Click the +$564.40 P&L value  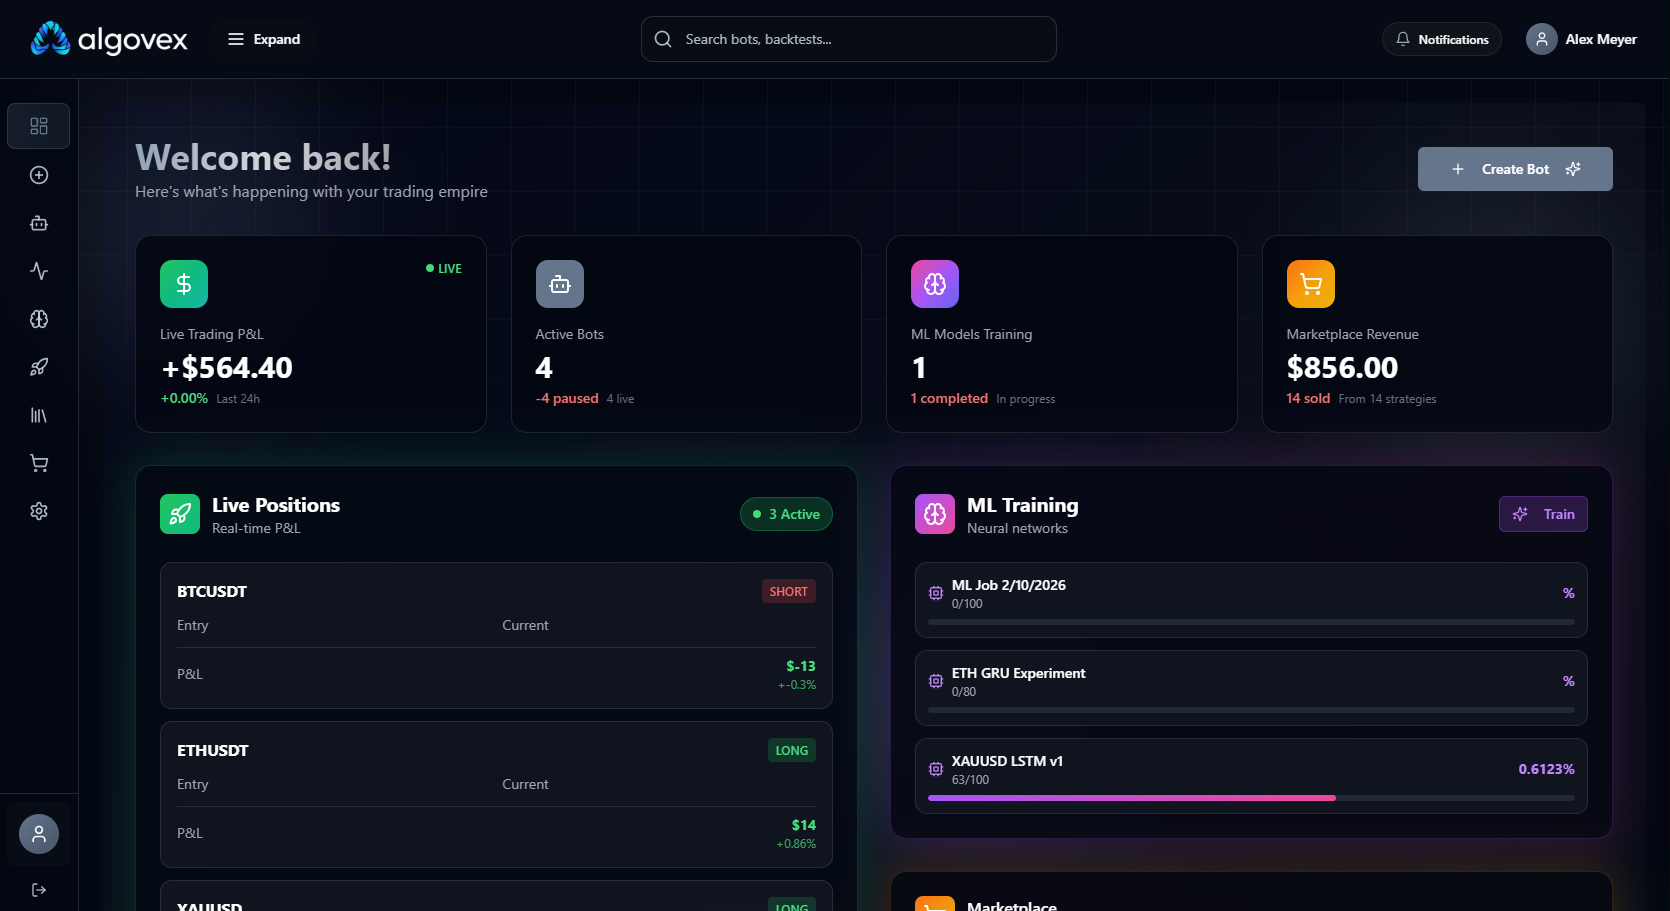(227, 368)
